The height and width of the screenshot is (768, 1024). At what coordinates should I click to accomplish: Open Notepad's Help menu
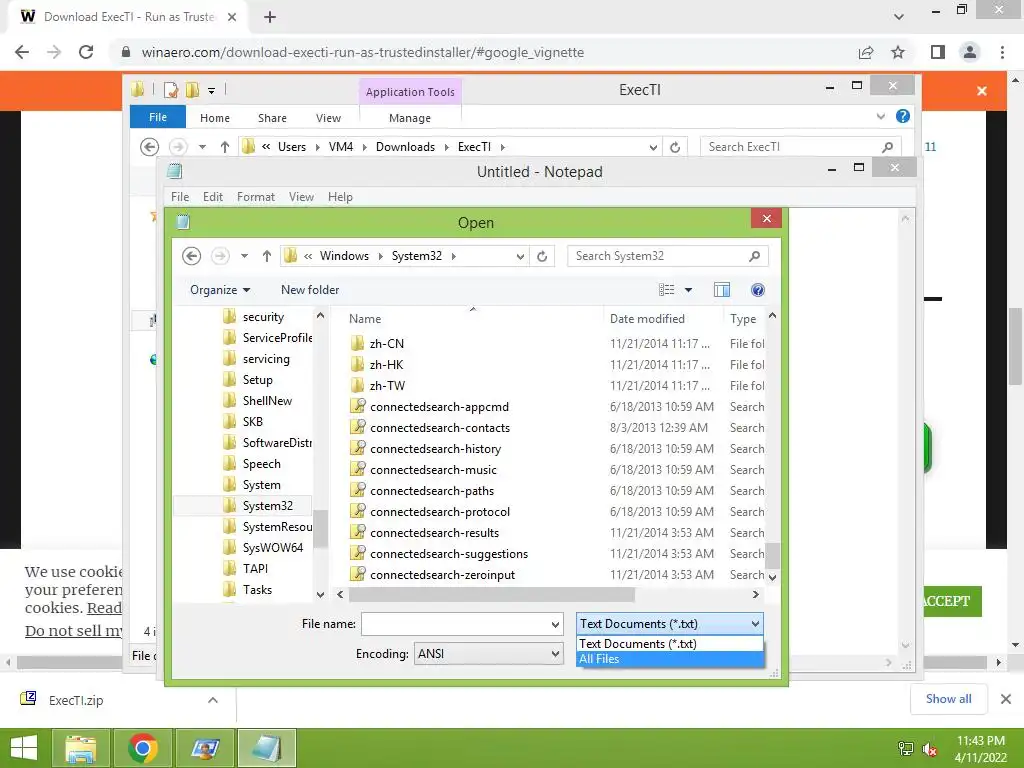tap(340, 197)
